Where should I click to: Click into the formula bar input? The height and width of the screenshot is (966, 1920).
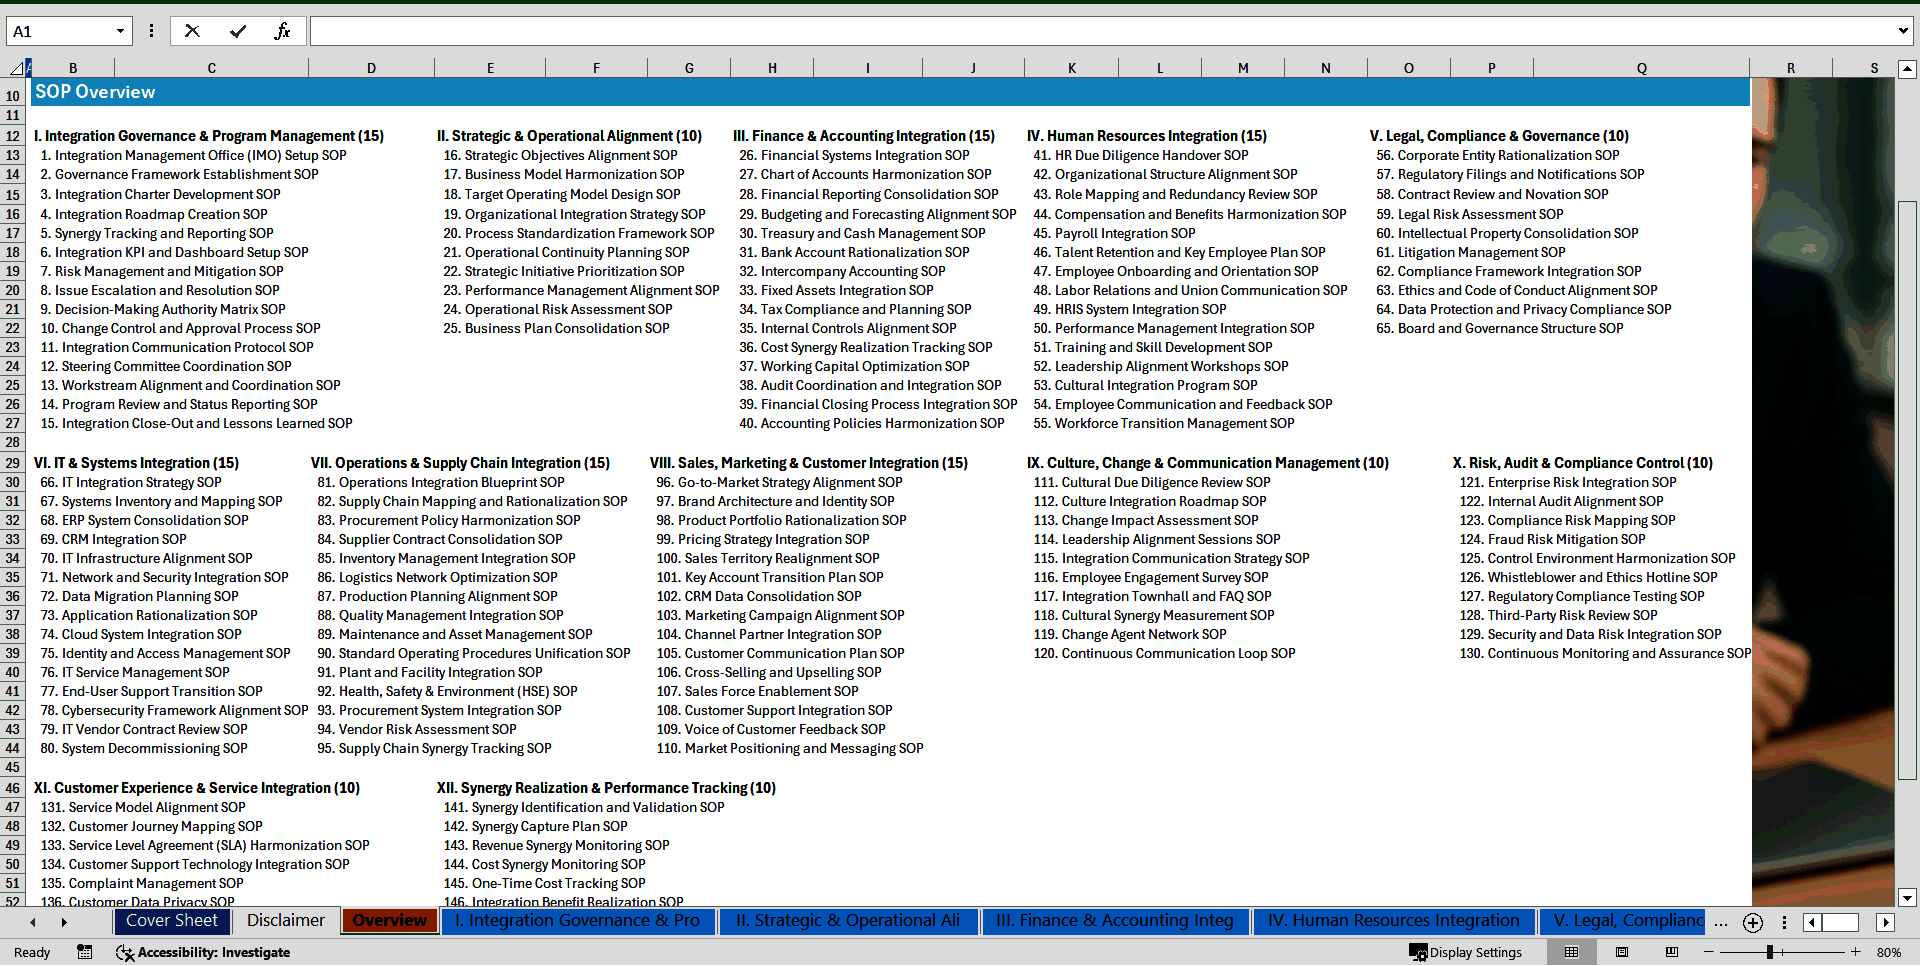(x=1100, y=31)
